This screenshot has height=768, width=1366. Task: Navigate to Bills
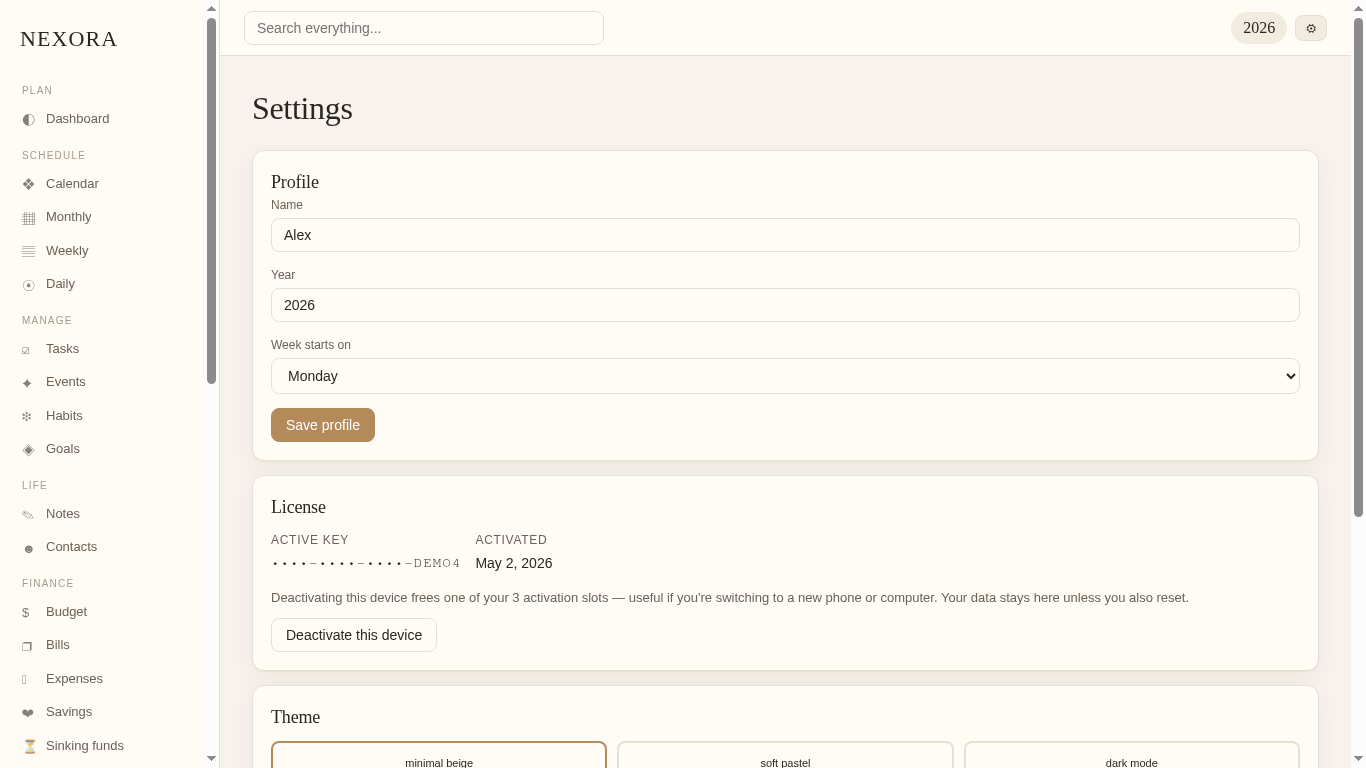pos(102,645)
